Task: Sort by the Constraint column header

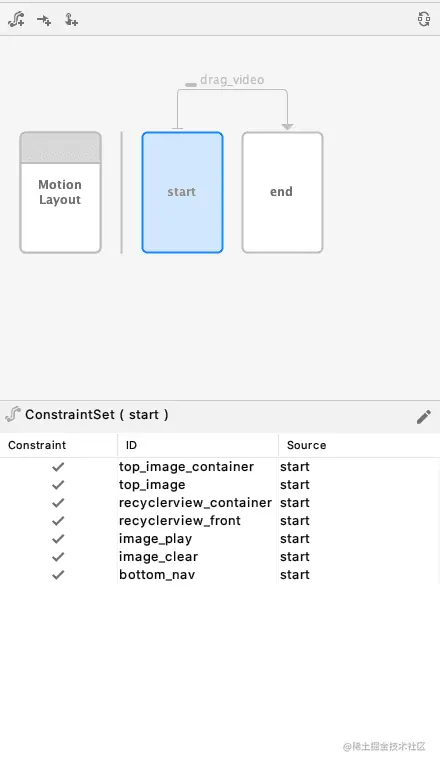Action: click(x=37, y=445)
